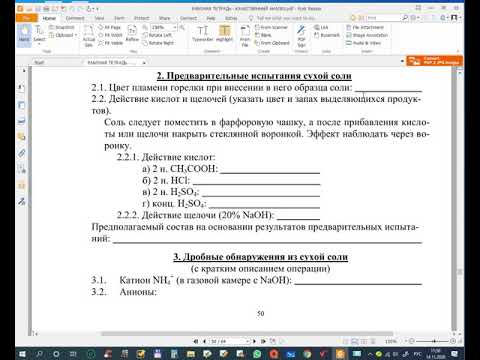The width and height of the screenshot is (480, 360).
Task: Switch to the Start document tab
Action: click(39, 62)
